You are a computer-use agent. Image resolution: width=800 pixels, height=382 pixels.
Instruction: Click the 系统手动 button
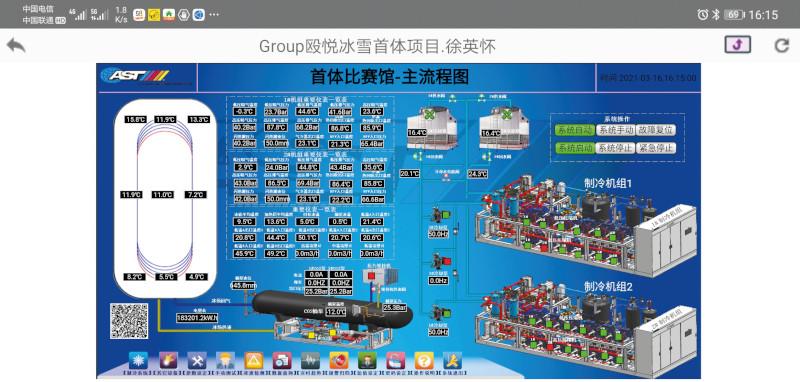(615, 130)
